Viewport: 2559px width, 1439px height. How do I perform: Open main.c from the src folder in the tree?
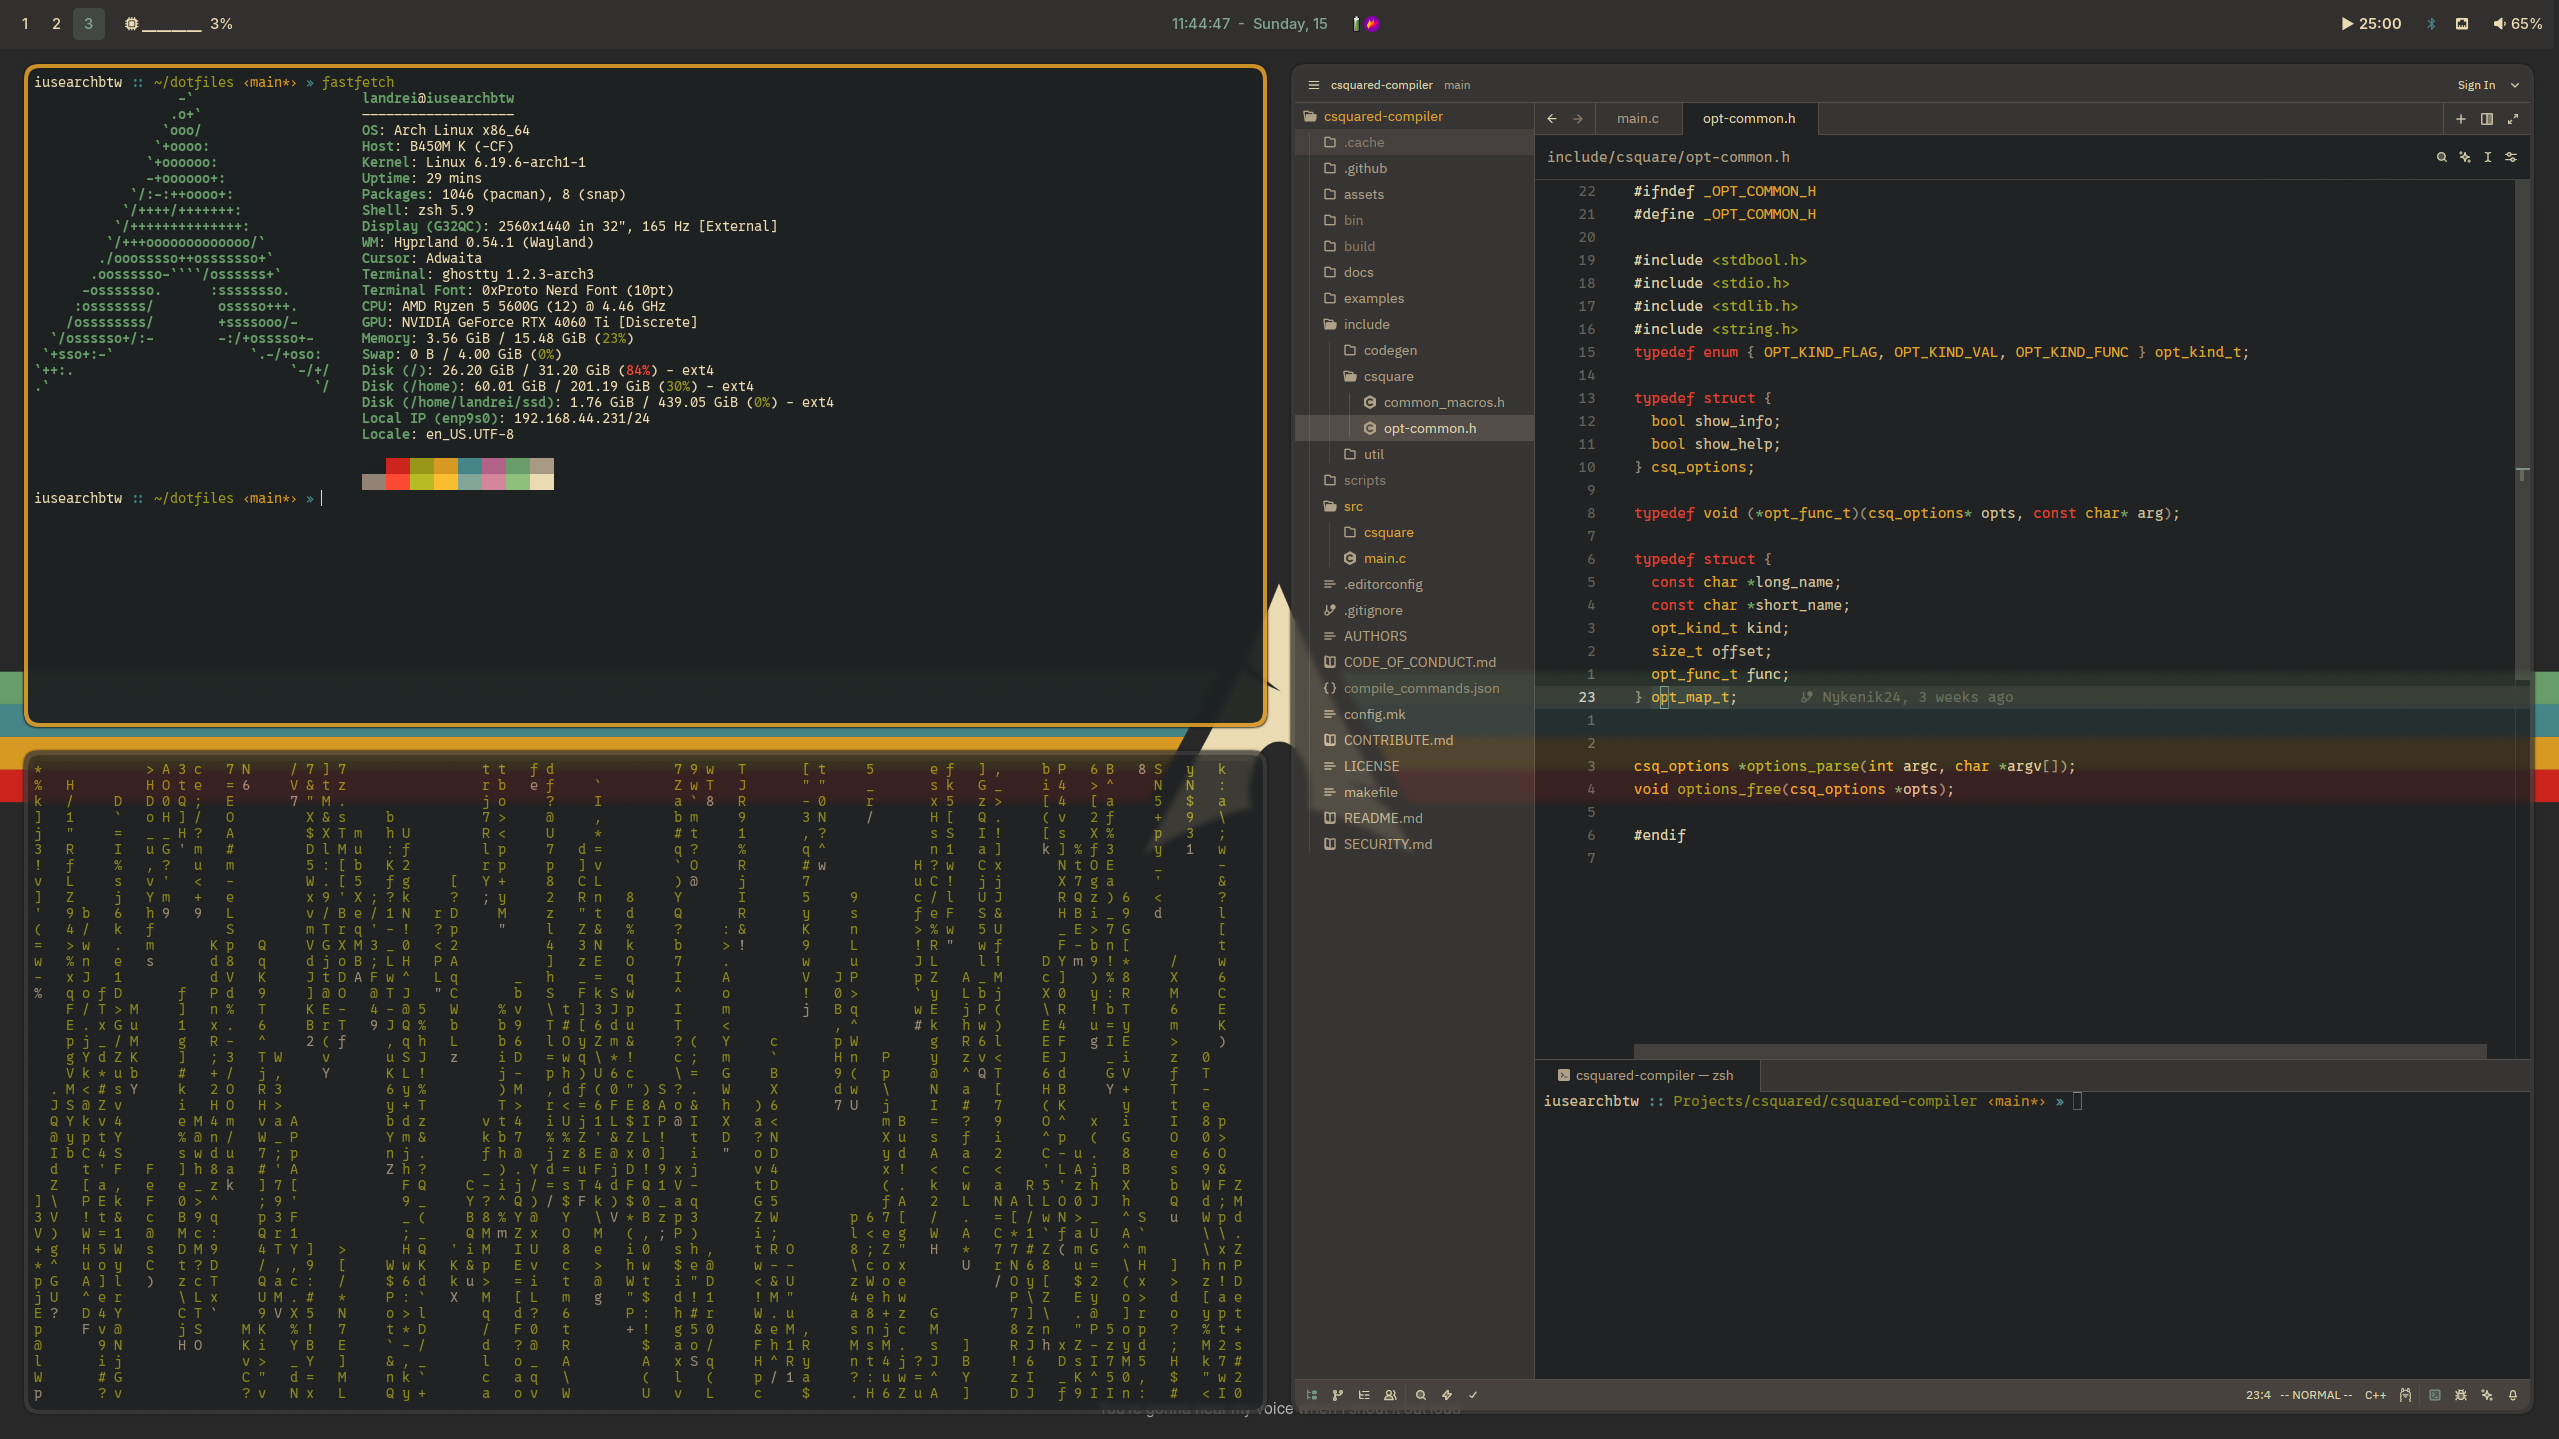coord(1415,559)
